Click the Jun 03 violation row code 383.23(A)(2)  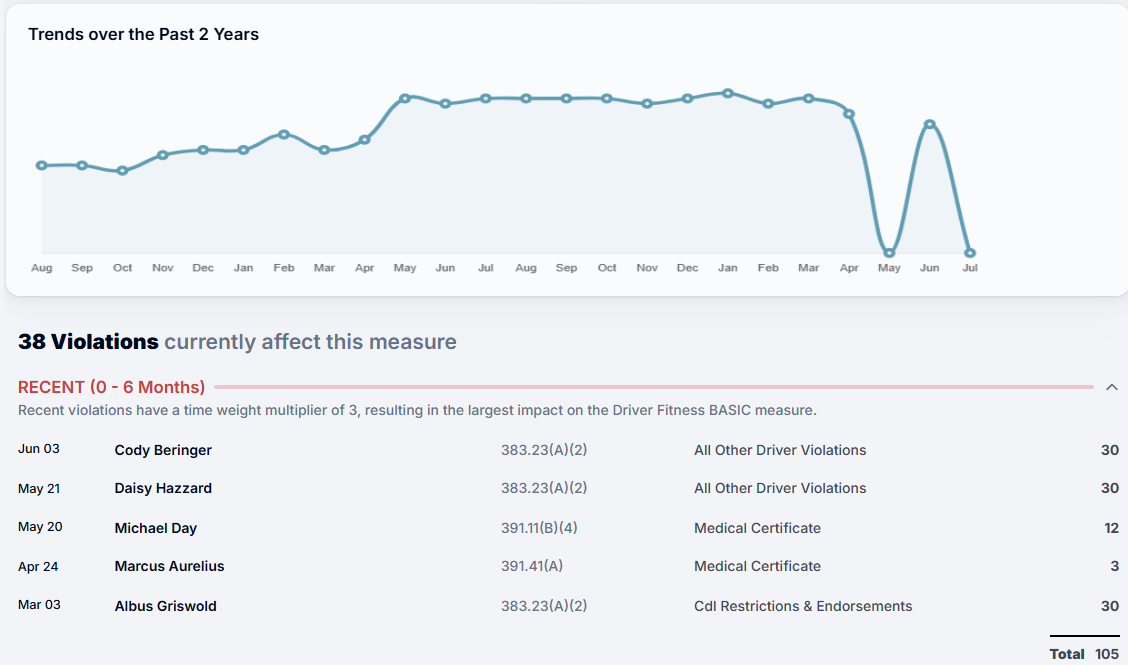543,450
